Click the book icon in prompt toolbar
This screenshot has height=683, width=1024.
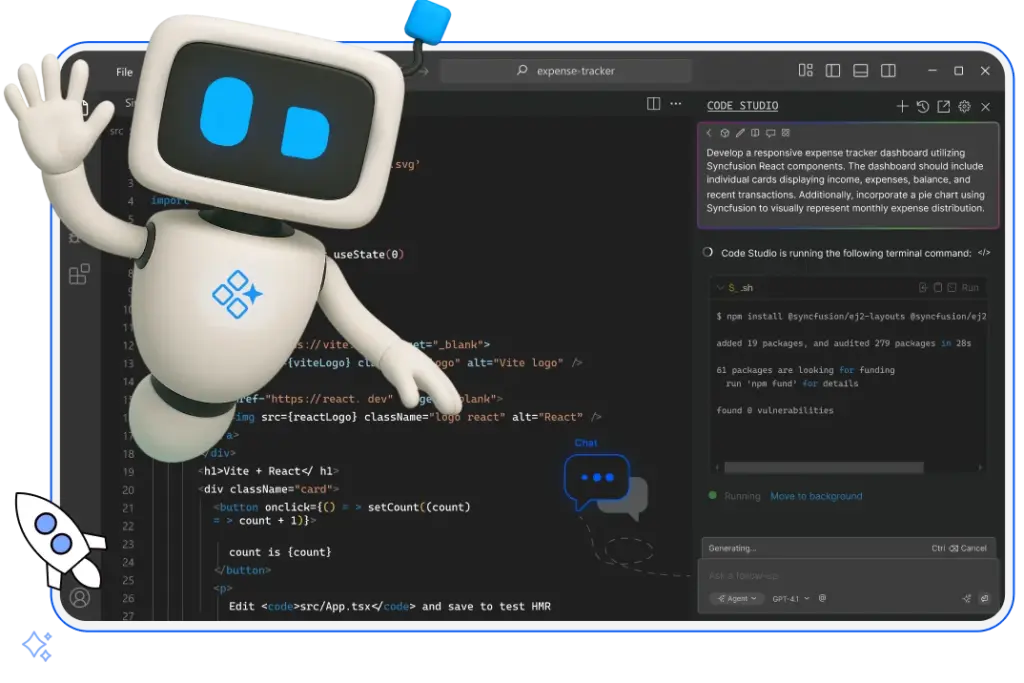(755, 133)
